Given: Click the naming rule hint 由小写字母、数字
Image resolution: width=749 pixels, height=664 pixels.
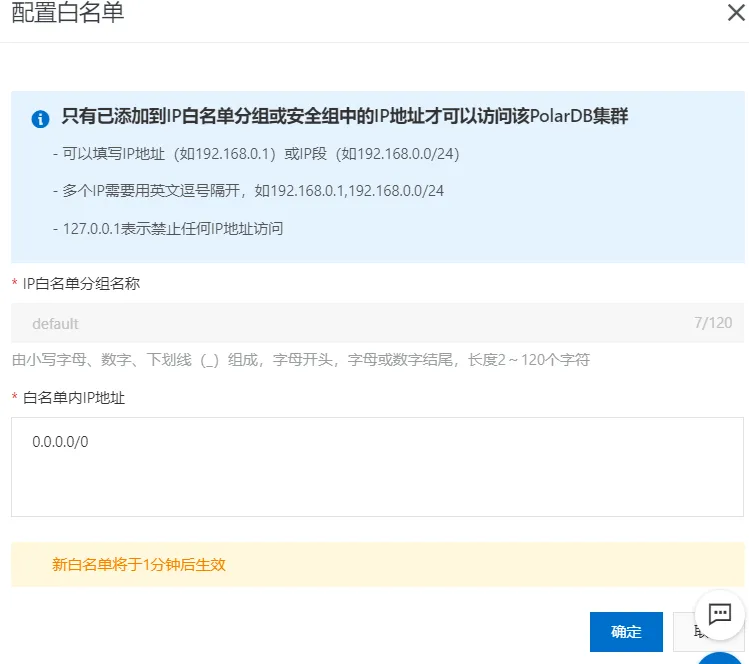Looking at the screenshot, I should click(301, 360).
